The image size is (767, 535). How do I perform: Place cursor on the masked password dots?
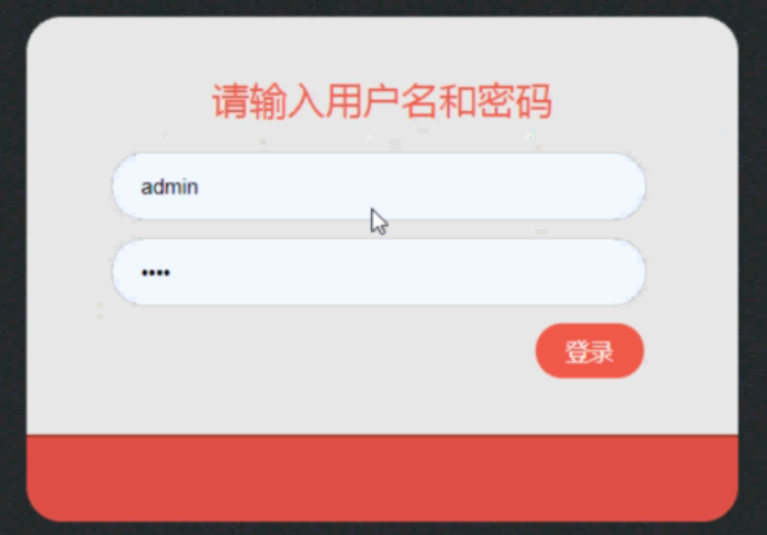(x=156, y=272)
